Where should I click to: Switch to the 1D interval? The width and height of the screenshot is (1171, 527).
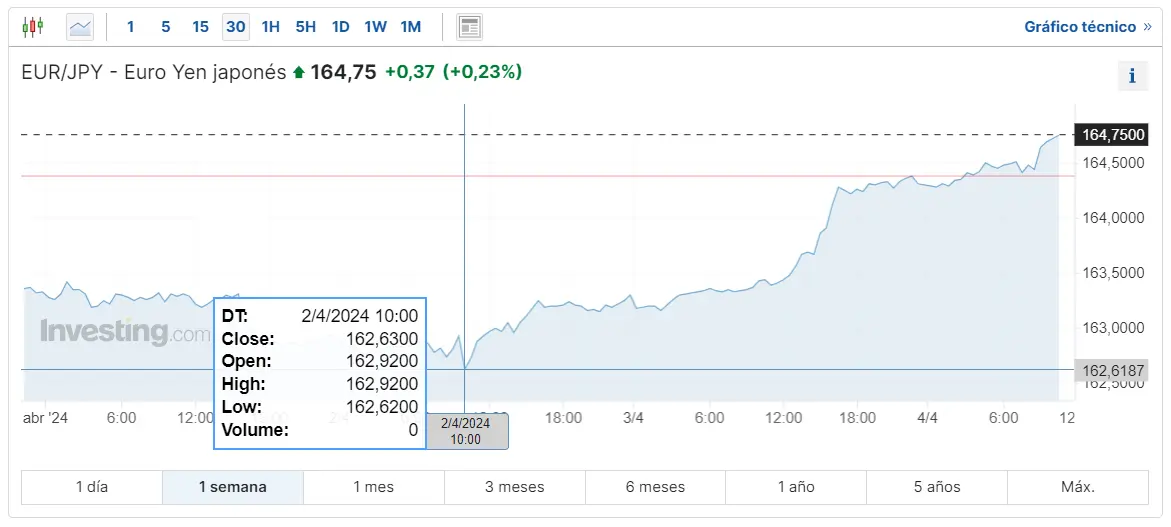tap(340, 27)
